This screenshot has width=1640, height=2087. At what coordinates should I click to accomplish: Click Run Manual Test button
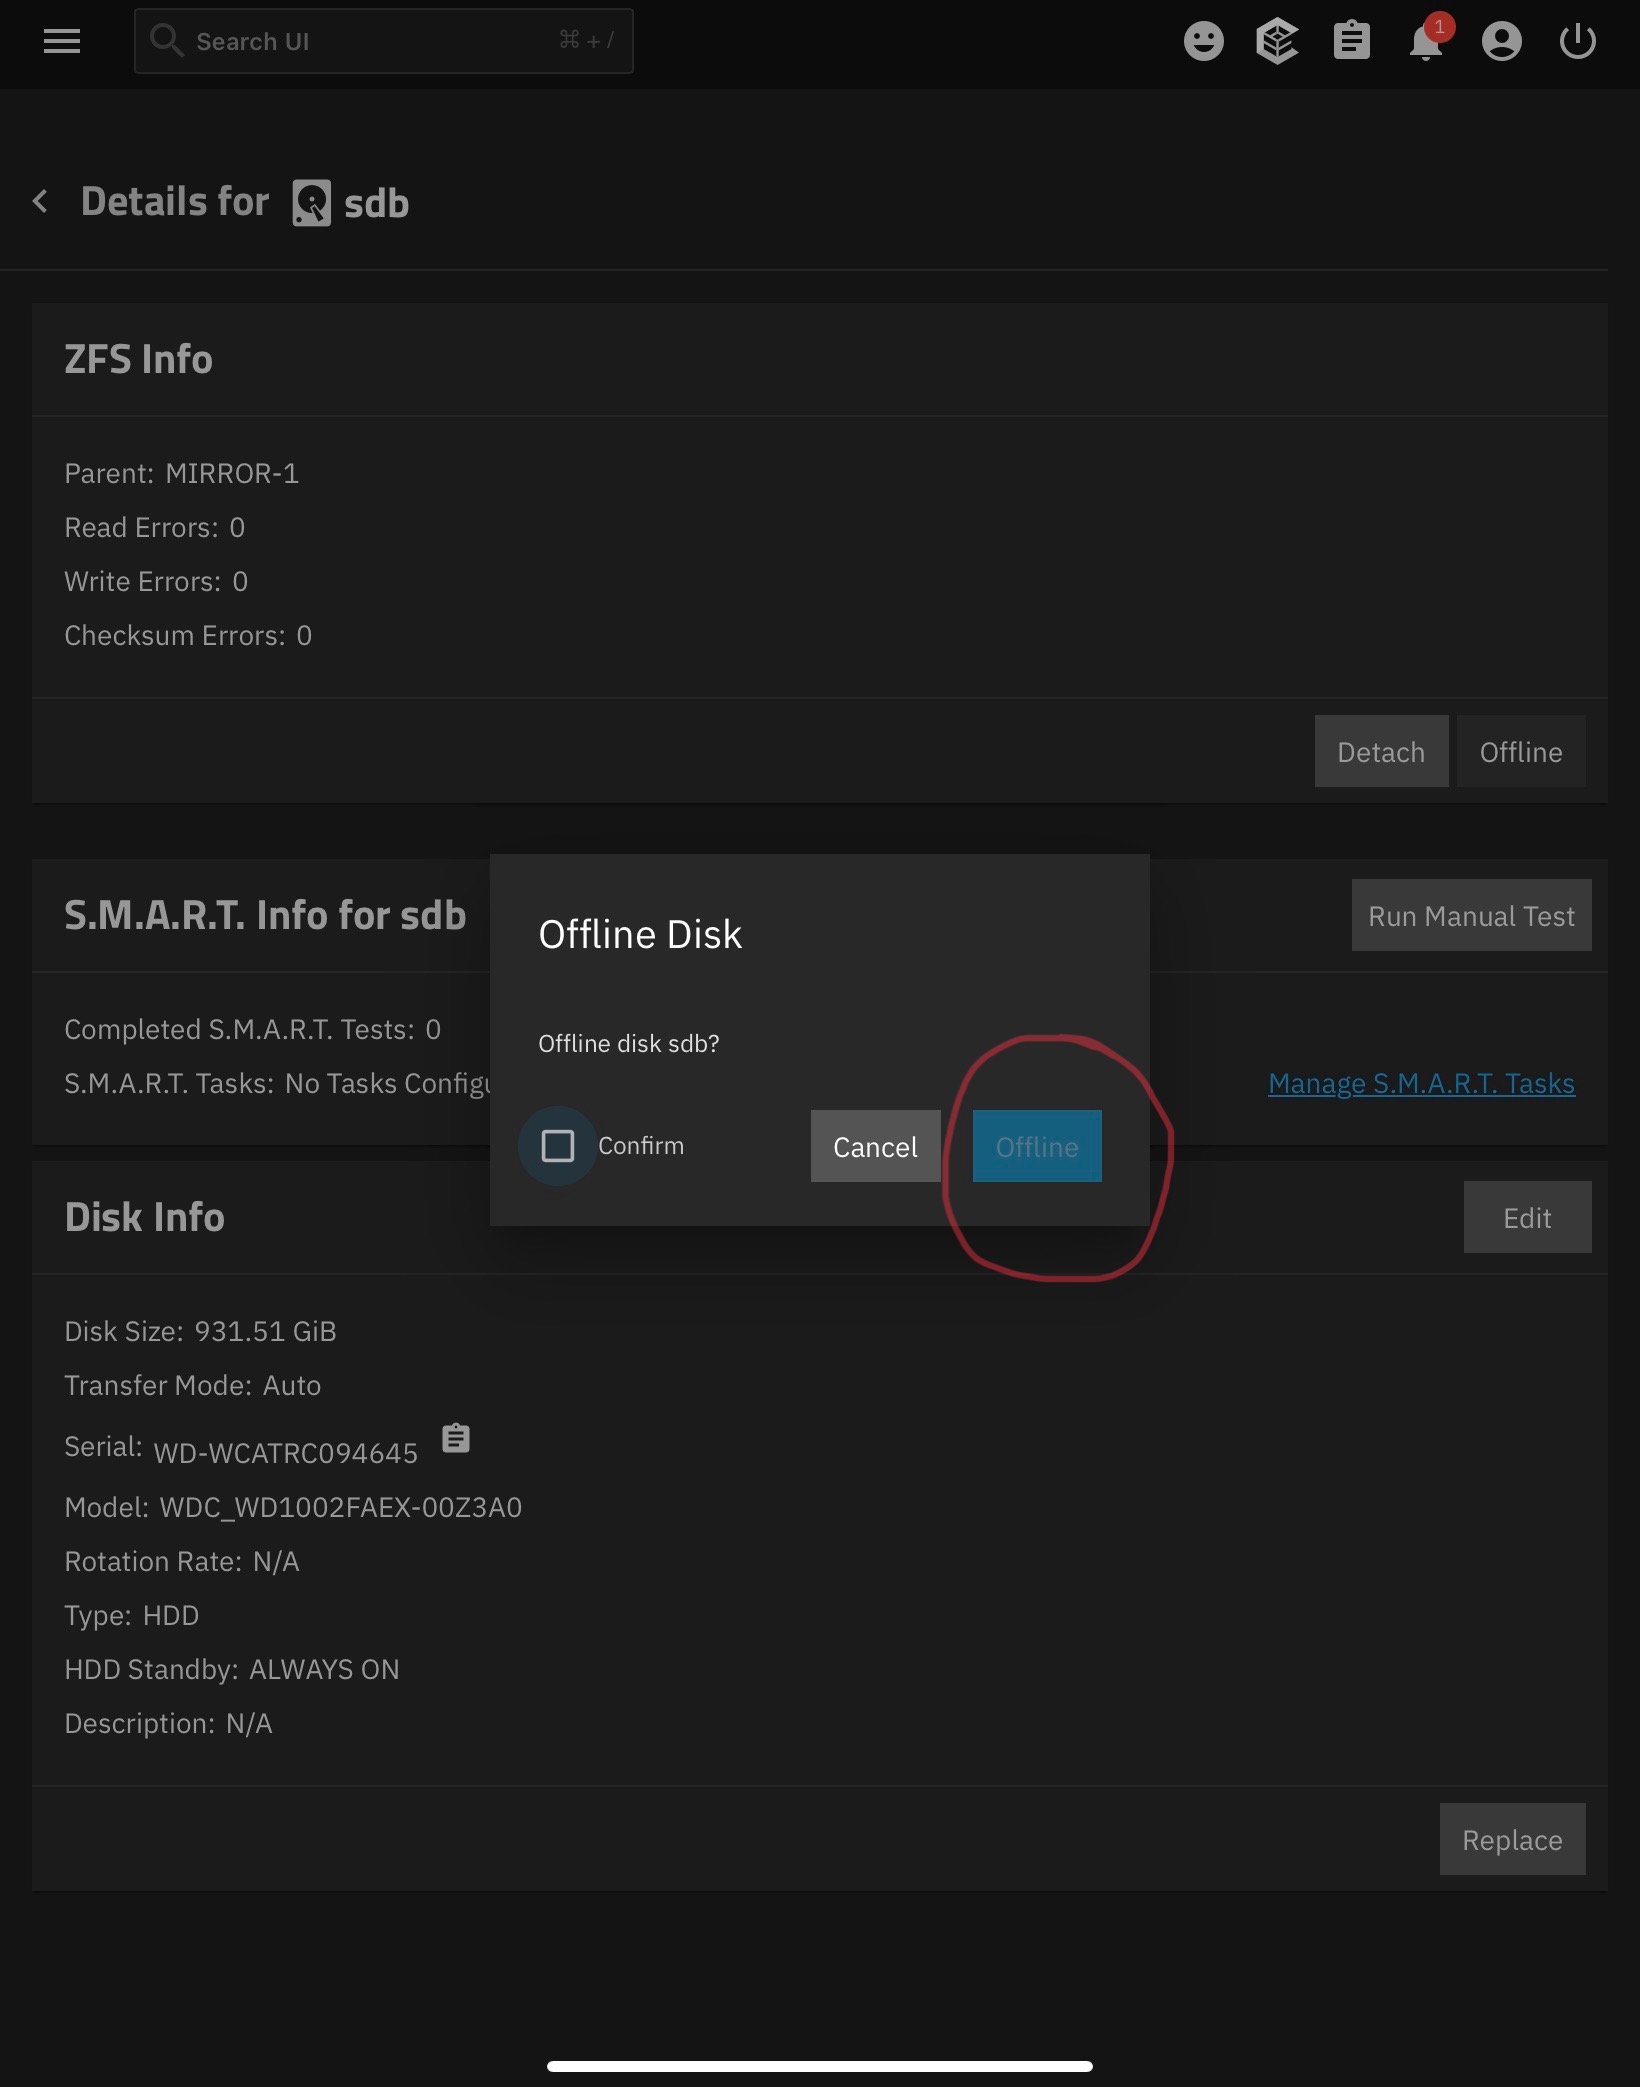click(x=1471, y=916)
